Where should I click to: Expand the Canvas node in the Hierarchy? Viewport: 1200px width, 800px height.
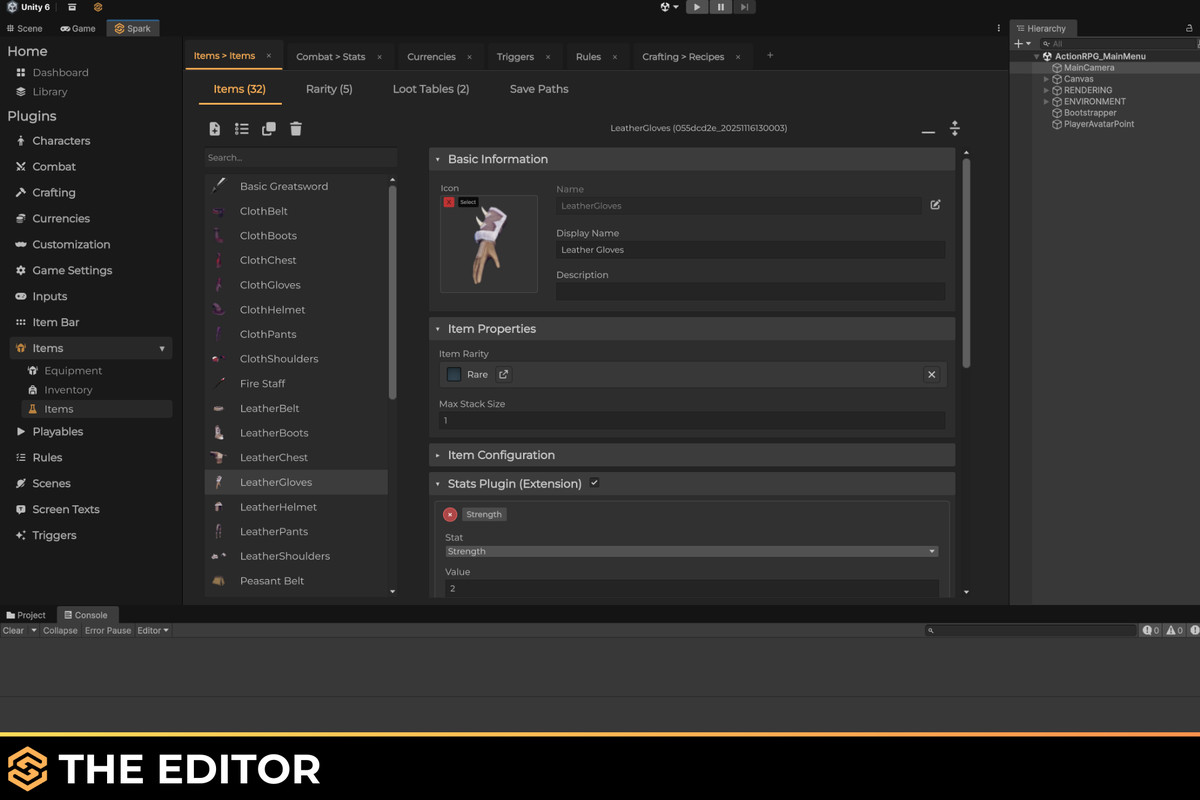1046,78
